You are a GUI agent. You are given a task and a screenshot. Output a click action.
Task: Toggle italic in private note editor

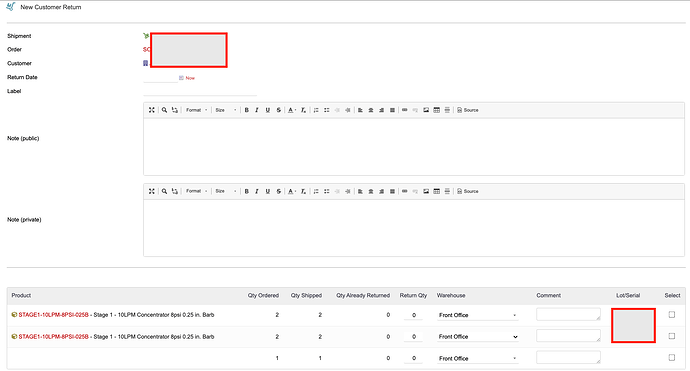click(257, 191)
